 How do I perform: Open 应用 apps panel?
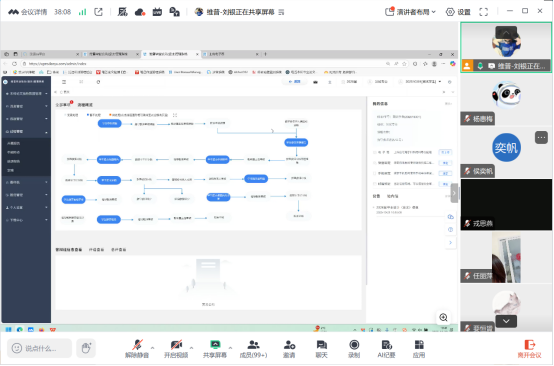tap(419, 348)
